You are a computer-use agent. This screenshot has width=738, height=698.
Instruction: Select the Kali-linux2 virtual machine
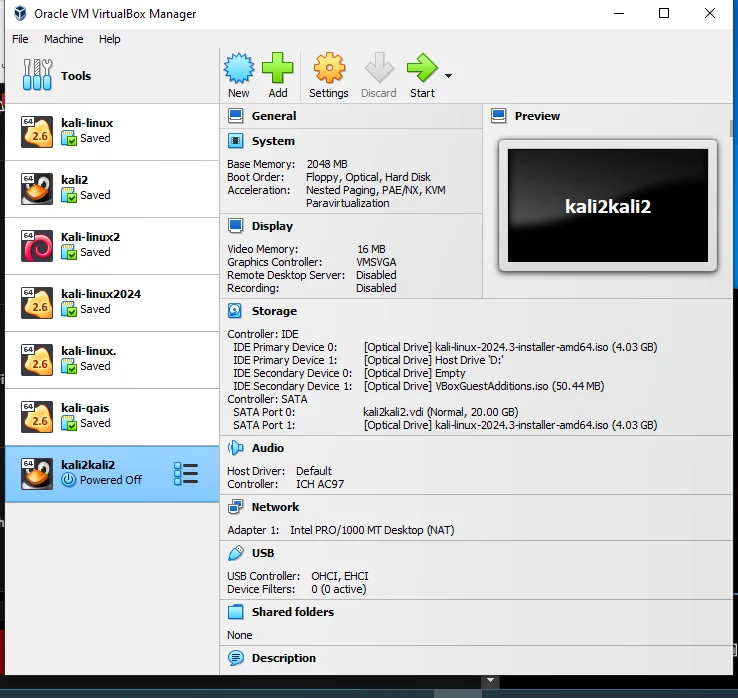pyautogui.click(x=112, y=246)
